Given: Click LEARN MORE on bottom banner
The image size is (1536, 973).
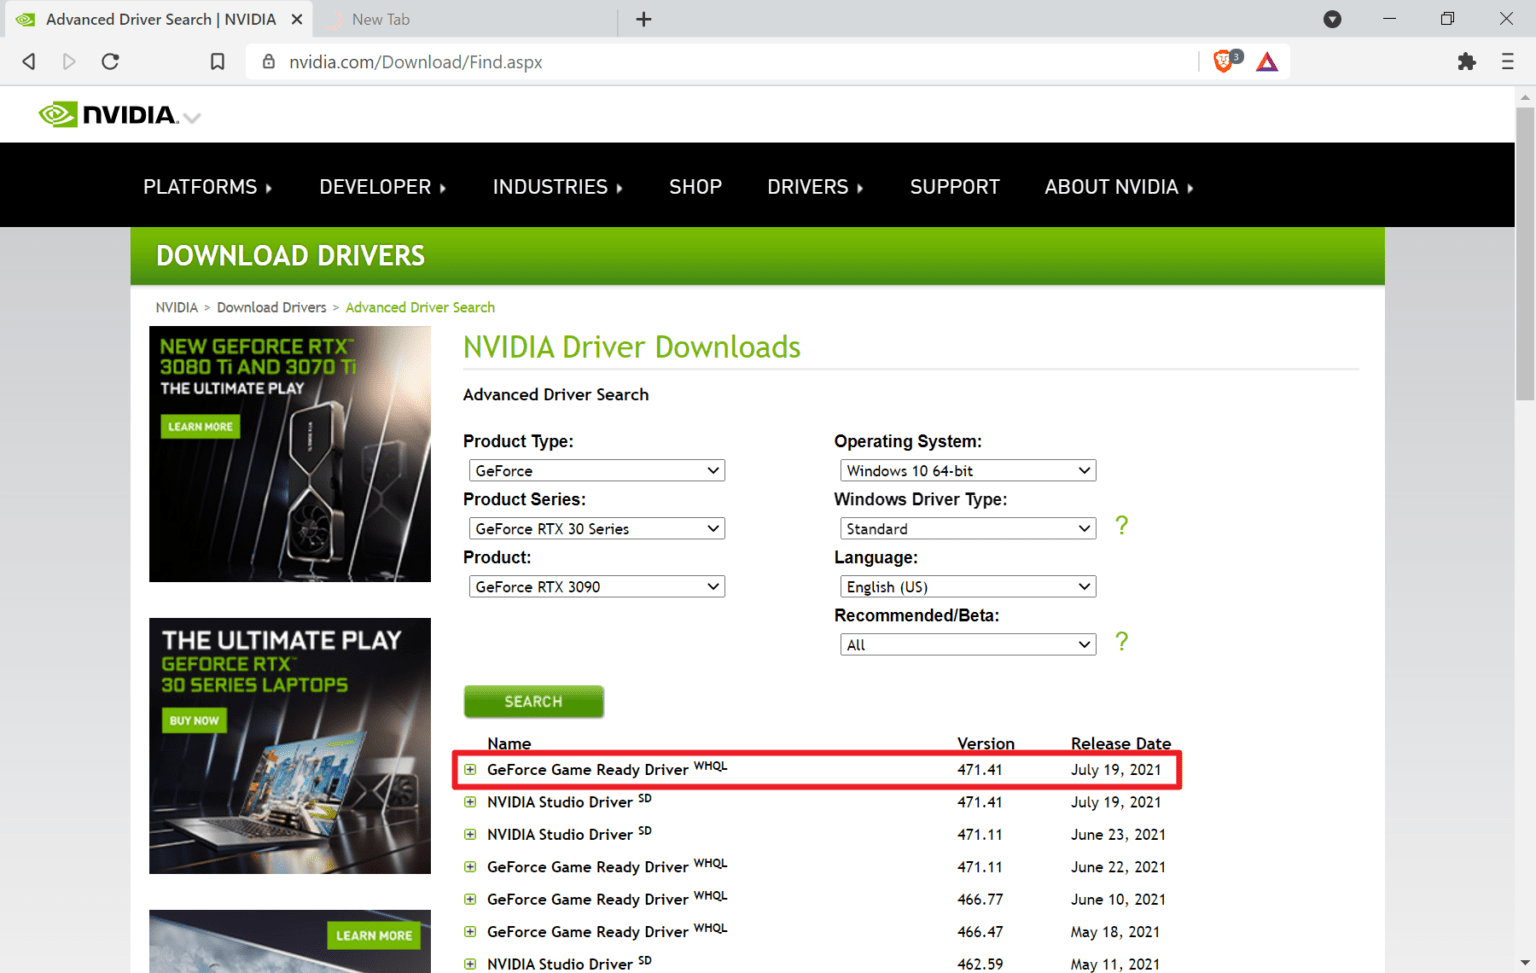Looking at the screenshot, I should coord(374,936).
